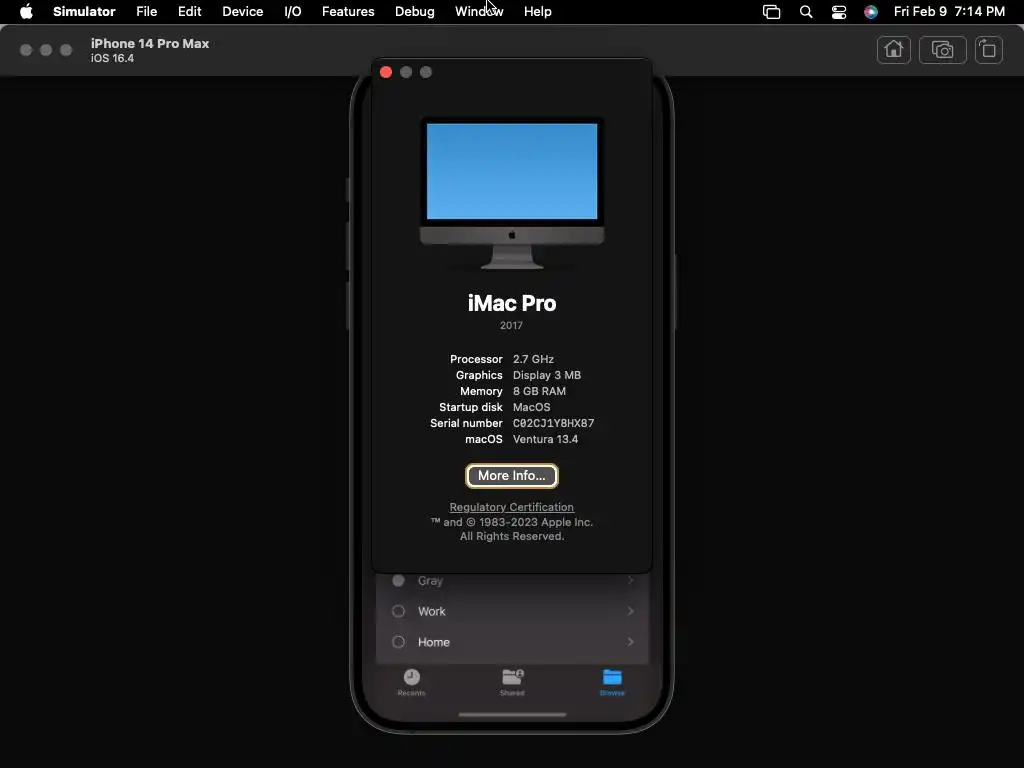Expand the Gray tag chevron

630,581
